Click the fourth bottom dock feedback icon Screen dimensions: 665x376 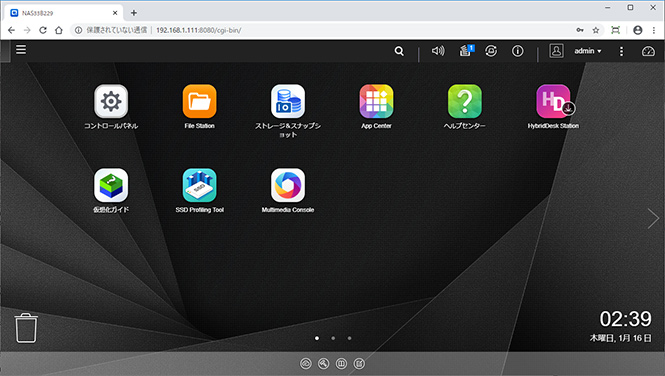point(359,364)
